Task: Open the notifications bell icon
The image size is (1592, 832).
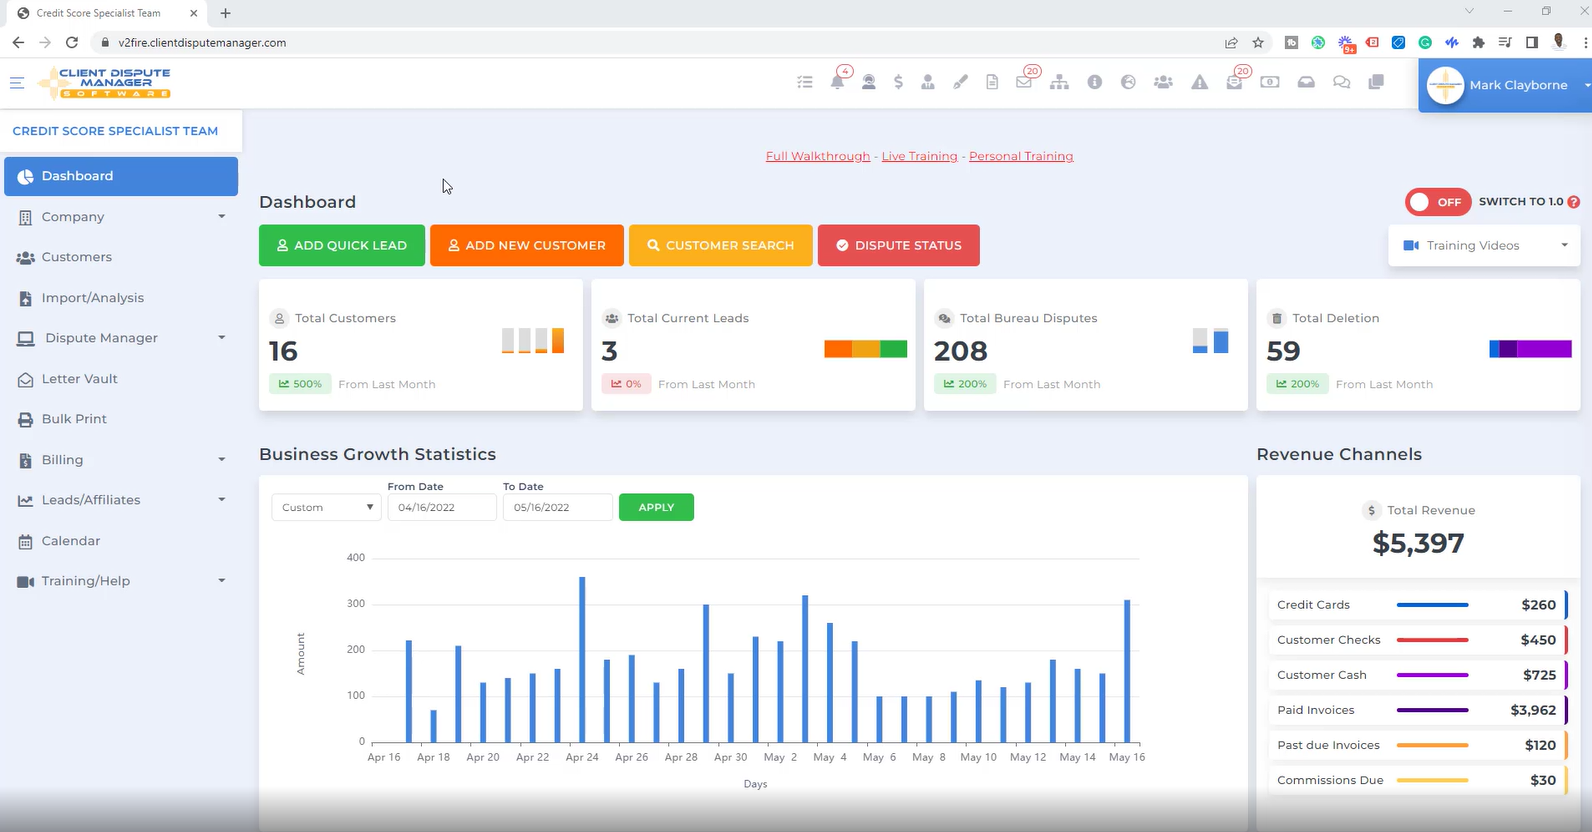Action: pos(837,83)
